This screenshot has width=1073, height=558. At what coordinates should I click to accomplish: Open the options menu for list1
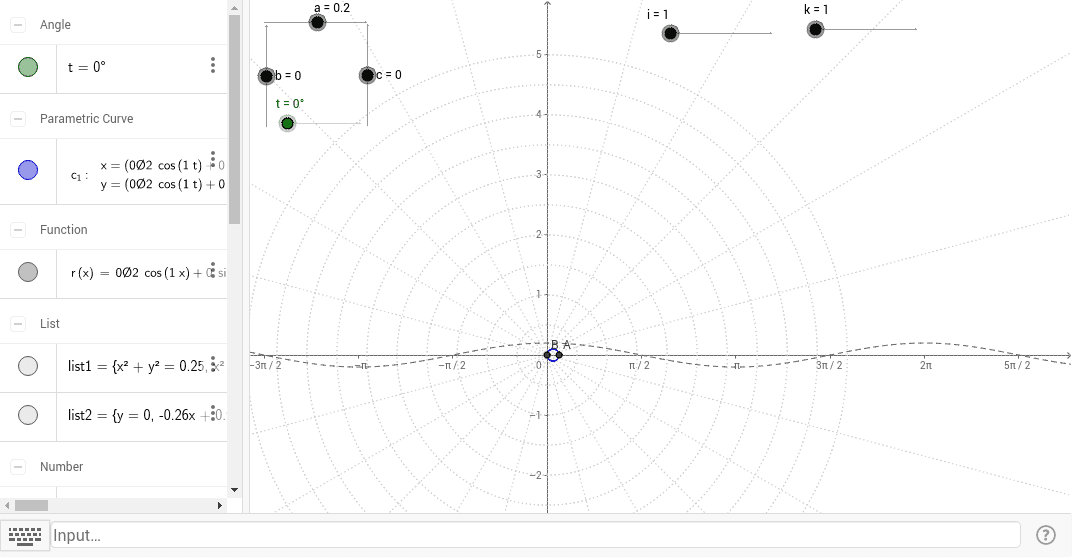click(213, 364)
